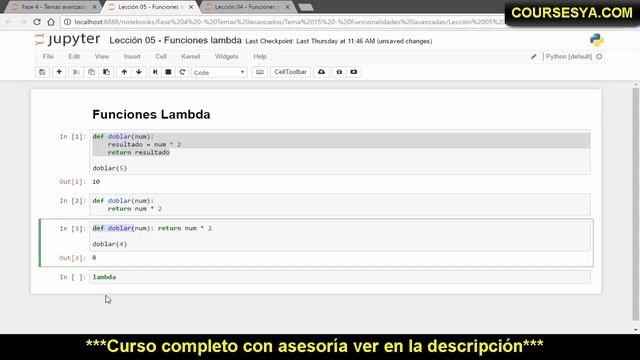Click the In [1] doblar code cell
Screen dimensions: 640x360
(340, 152)
